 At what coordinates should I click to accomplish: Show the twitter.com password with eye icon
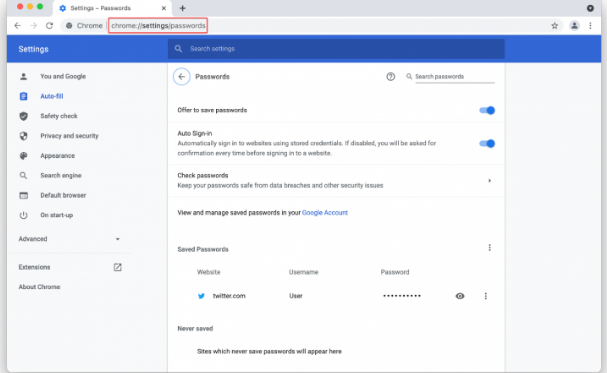point(460,296)
